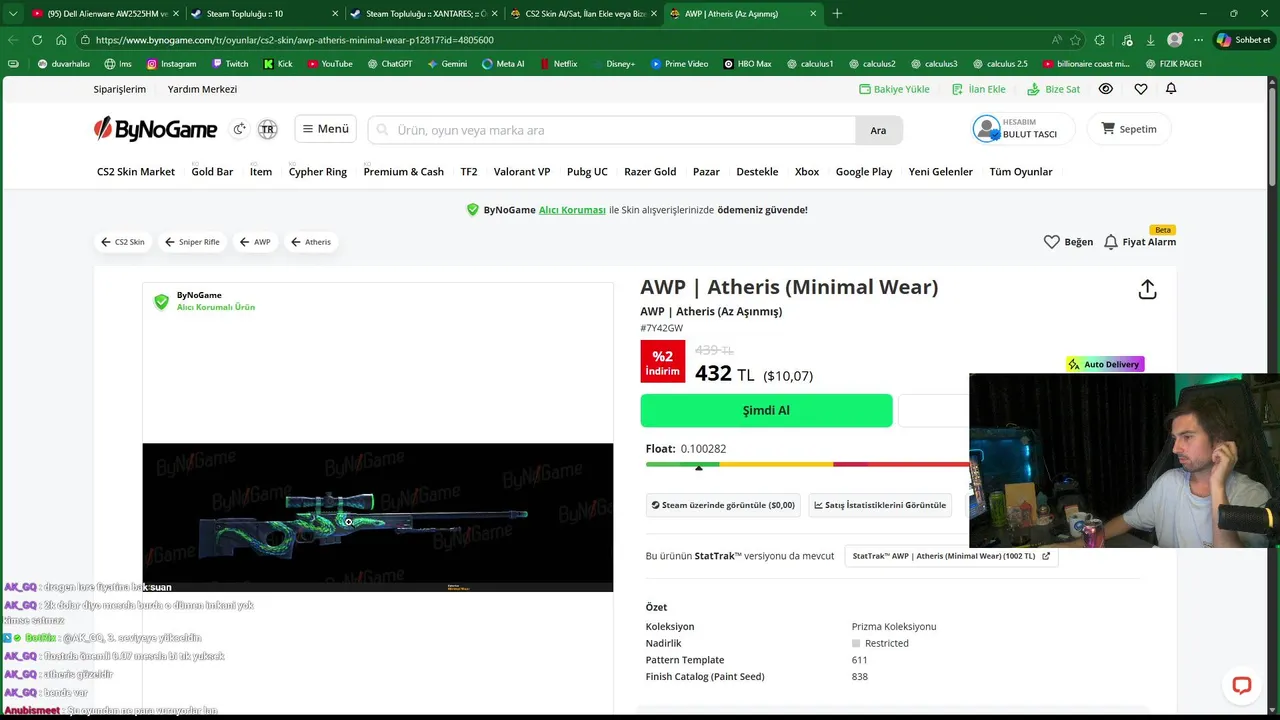
Task: Set a Fiyat Alarm price alert
Action: (1140, 242)
